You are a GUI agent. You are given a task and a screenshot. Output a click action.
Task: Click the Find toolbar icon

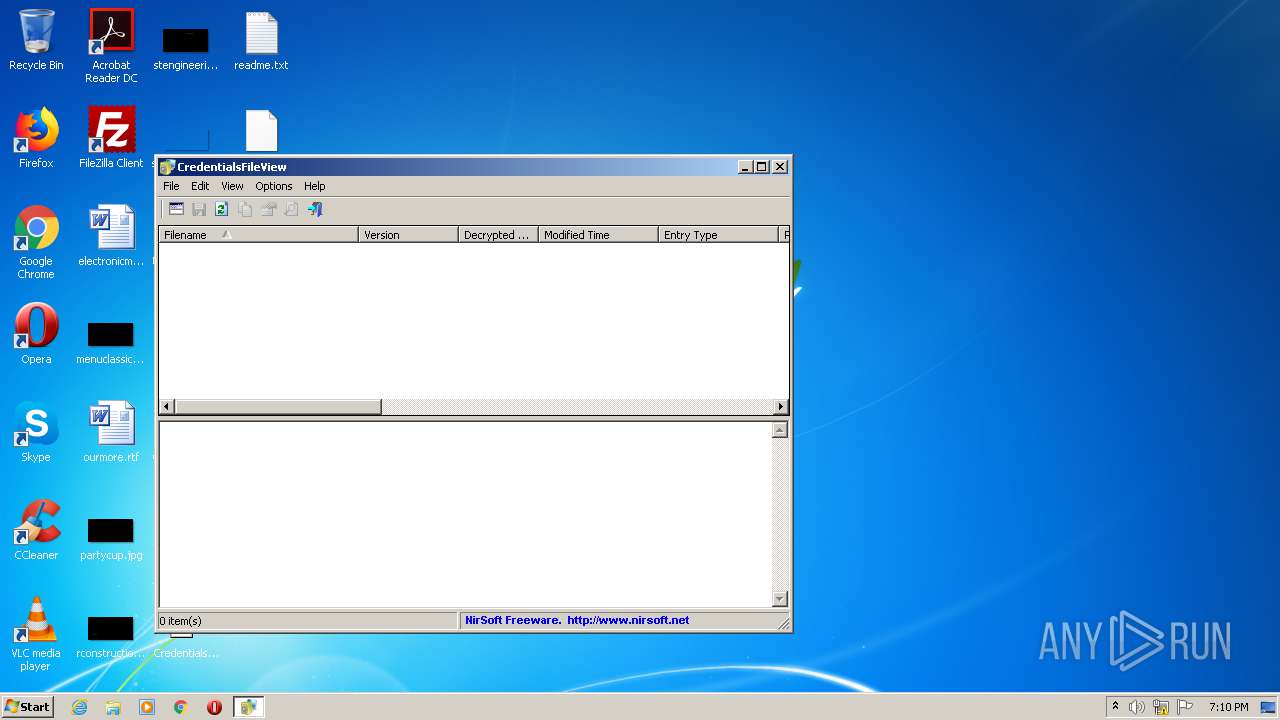[x=291, y=209]
